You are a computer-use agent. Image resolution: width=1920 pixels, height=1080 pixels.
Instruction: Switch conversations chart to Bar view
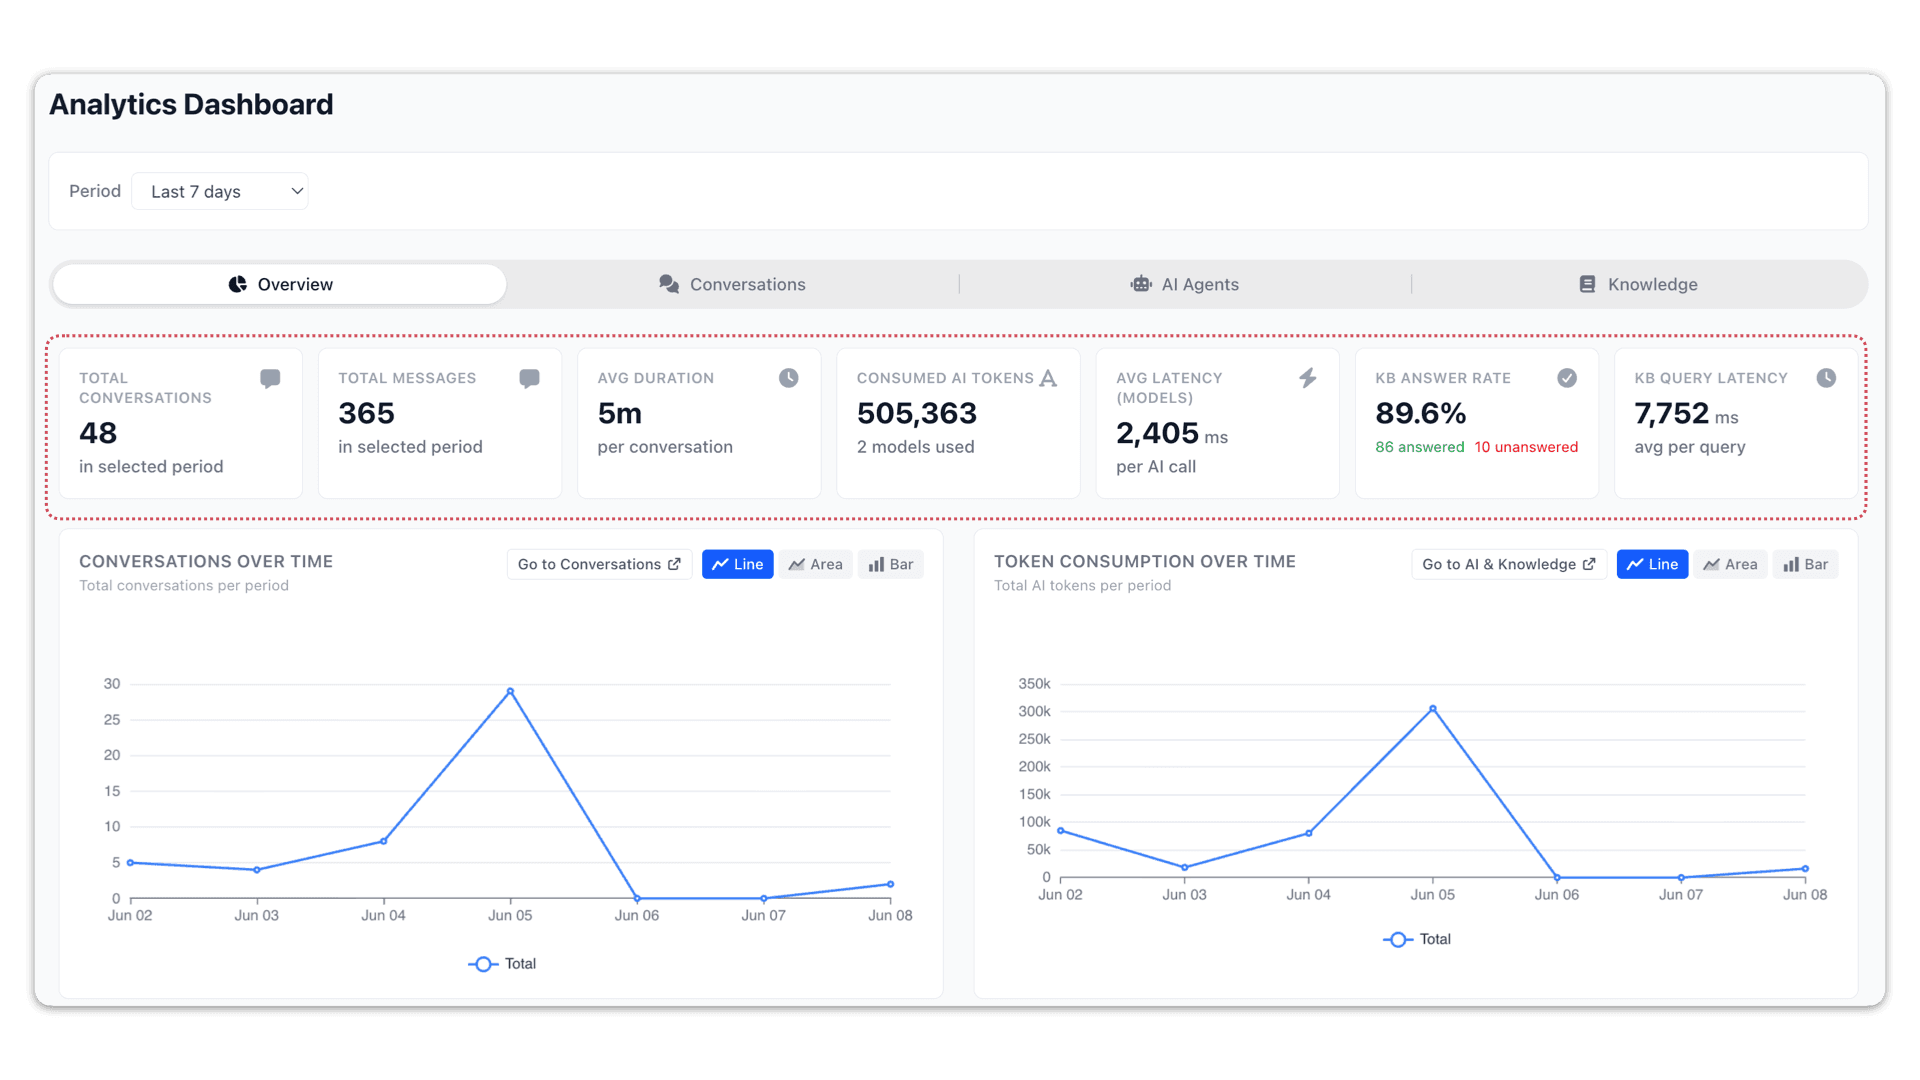point(891,564)
